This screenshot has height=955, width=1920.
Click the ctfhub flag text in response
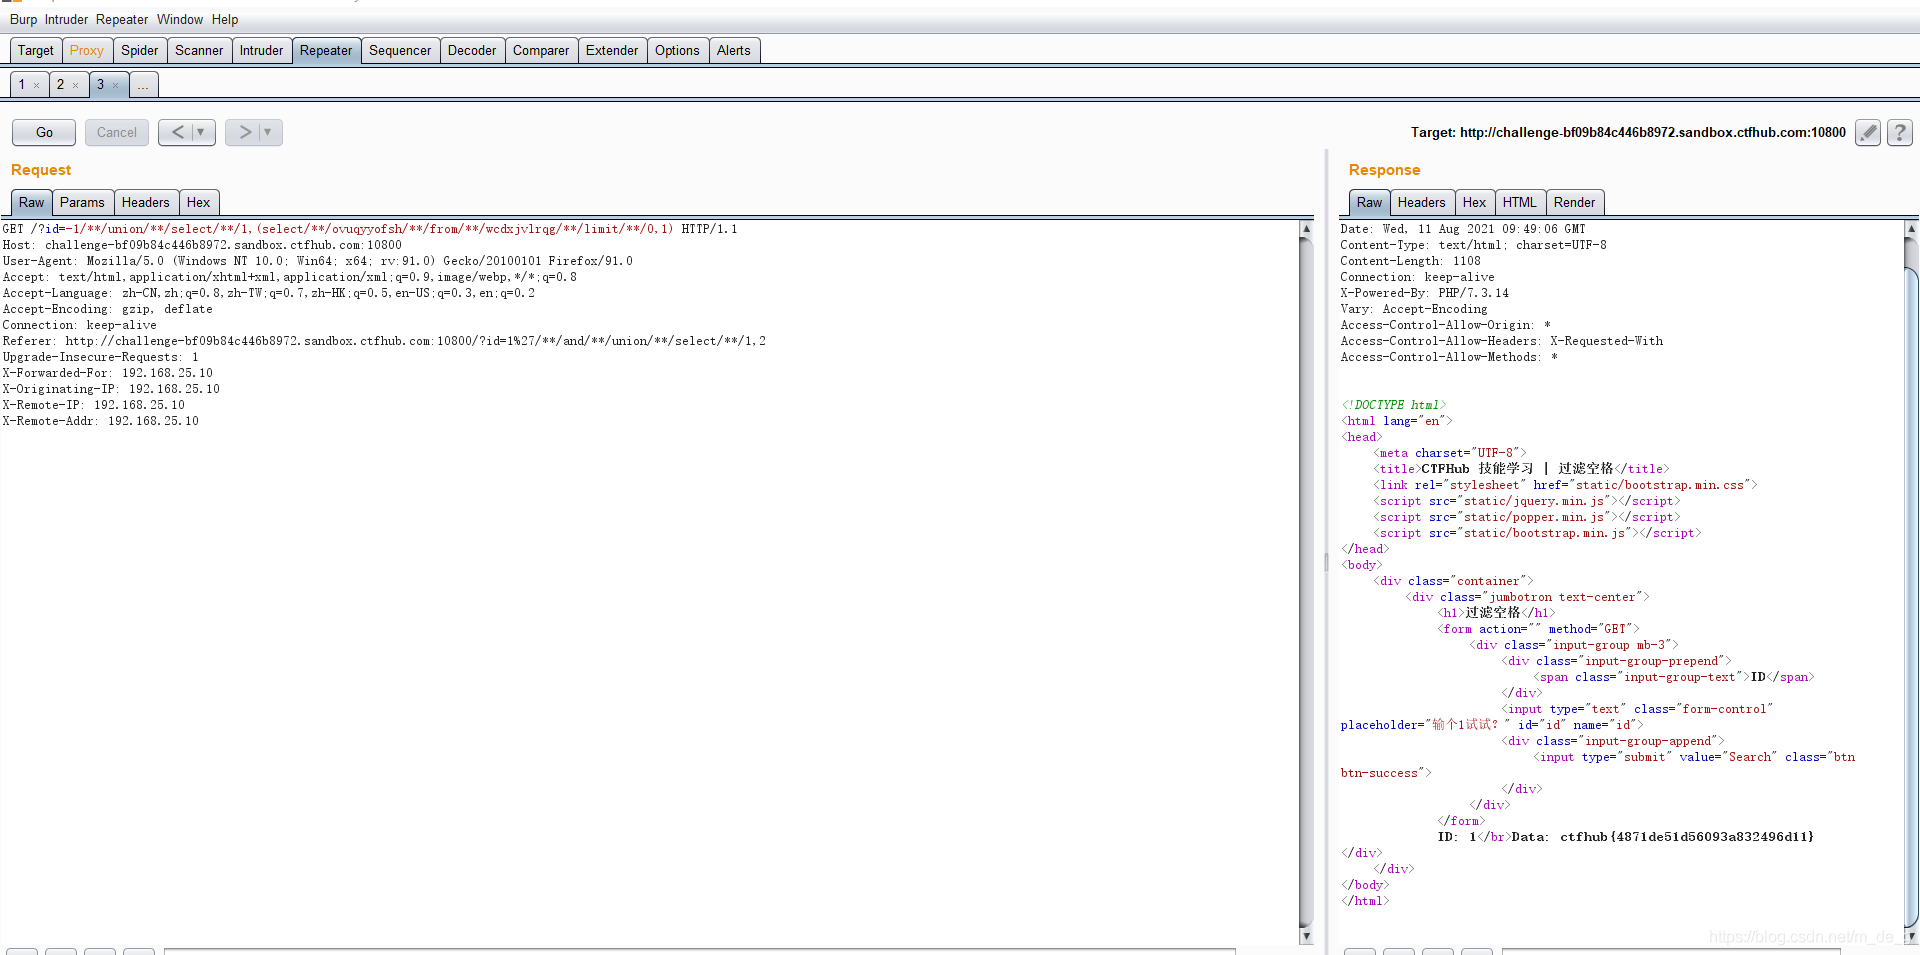1686,837
